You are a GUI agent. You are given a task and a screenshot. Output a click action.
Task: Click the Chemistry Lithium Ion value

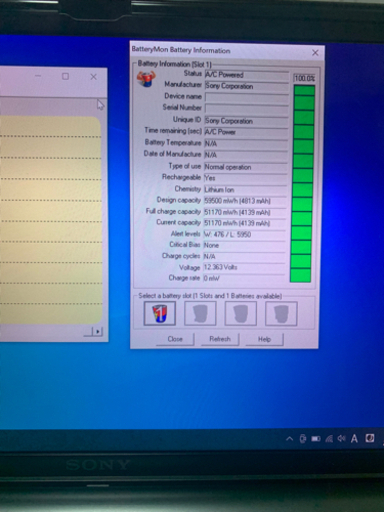click(x=245, y=190)
